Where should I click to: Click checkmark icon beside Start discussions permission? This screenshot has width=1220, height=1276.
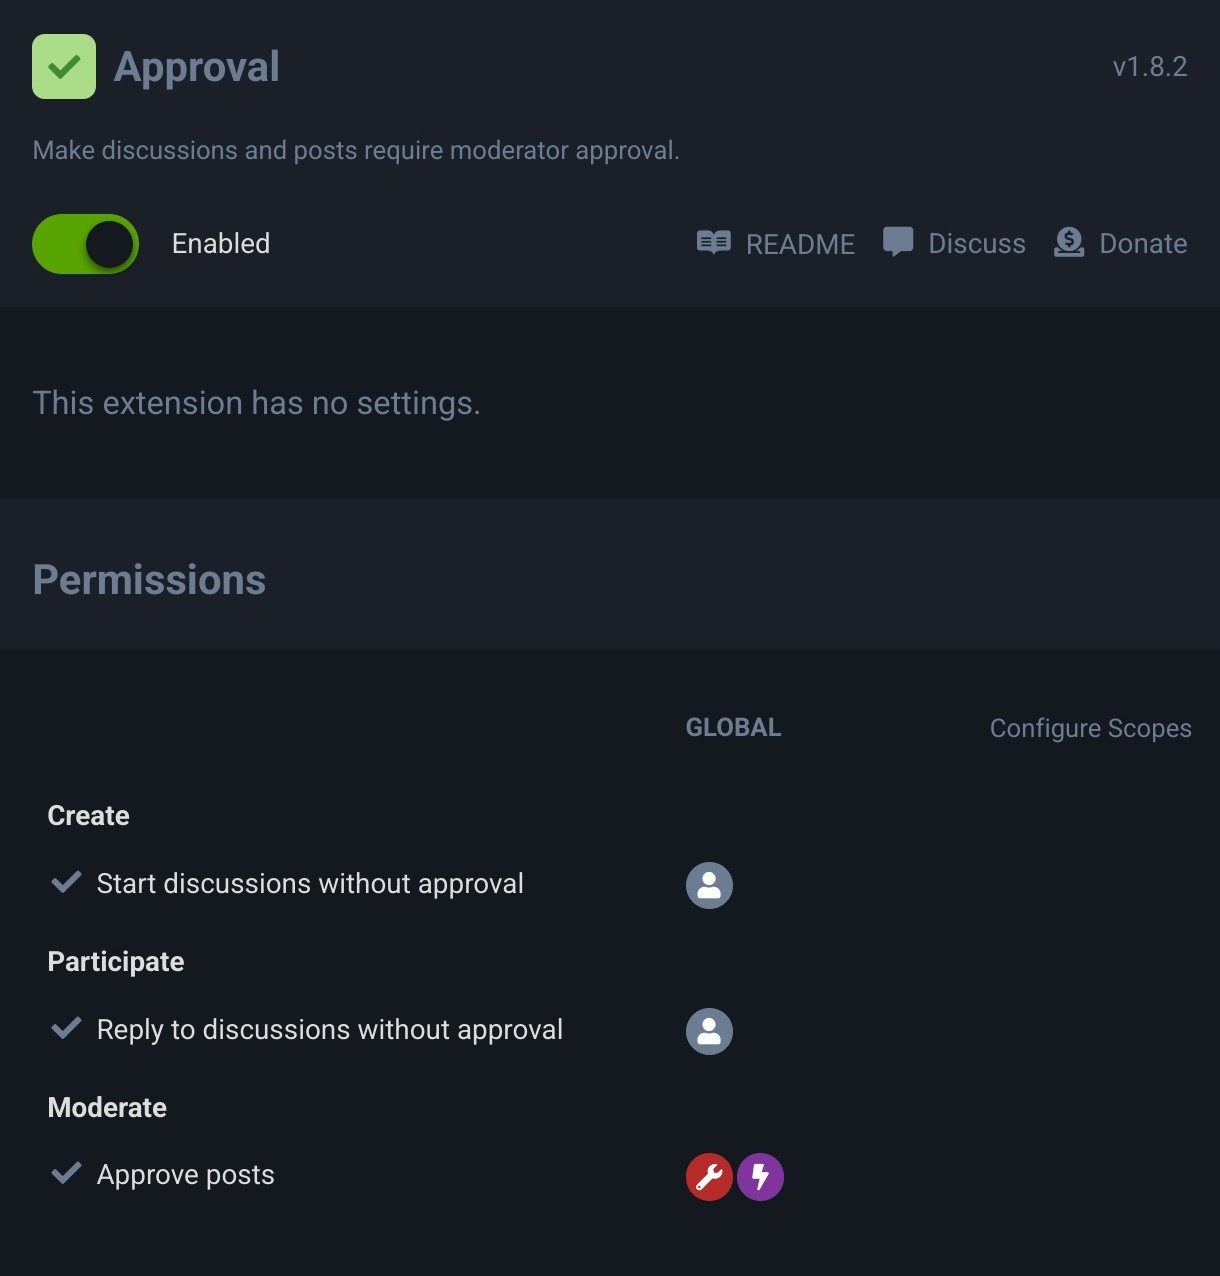(66, 882)
